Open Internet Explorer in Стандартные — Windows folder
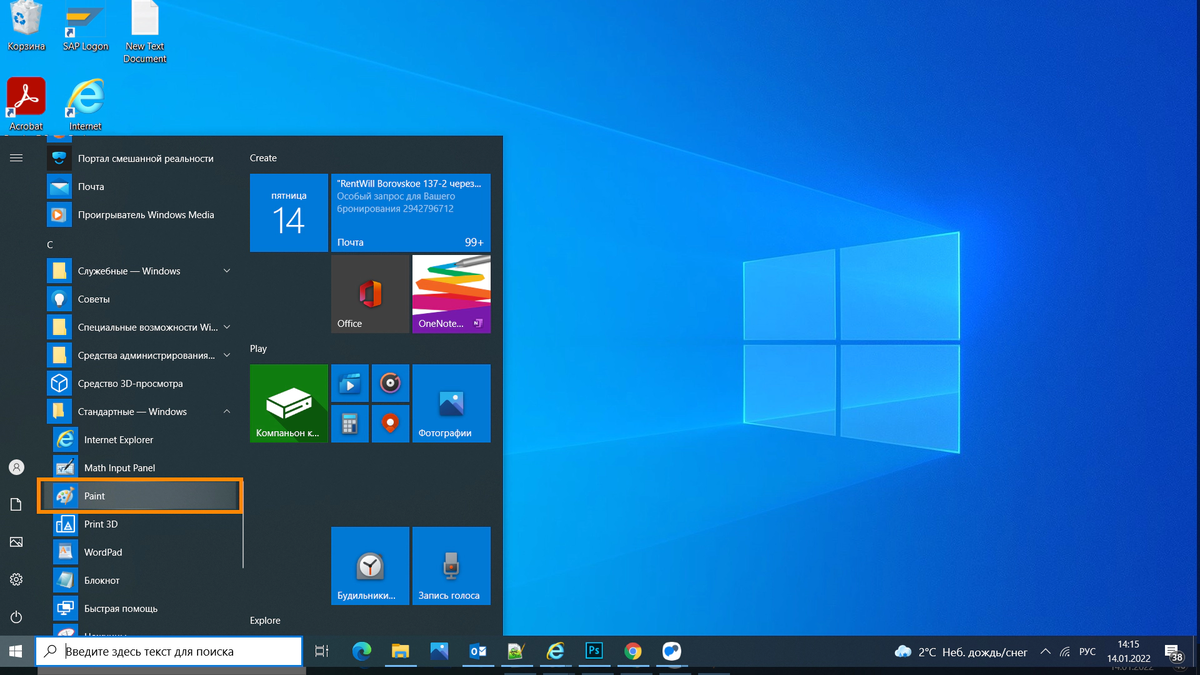 (x=146, y=440)
